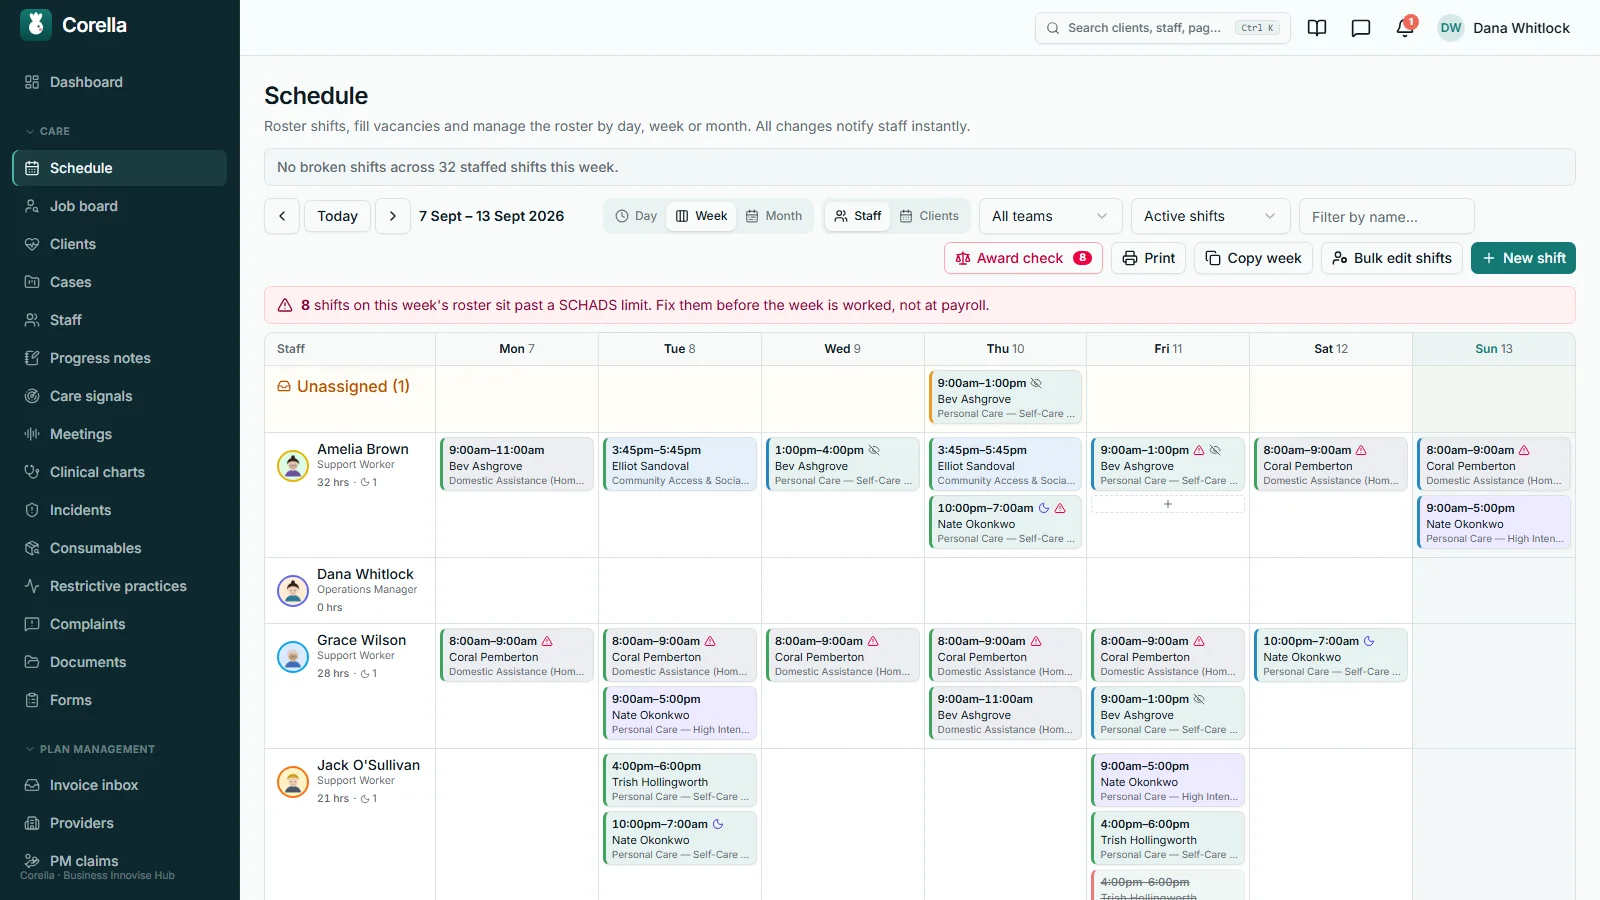Image resolution: width=1600 pixels, height=900 pixels.
Task: Switch roster to Staff view
Action: 858,216
